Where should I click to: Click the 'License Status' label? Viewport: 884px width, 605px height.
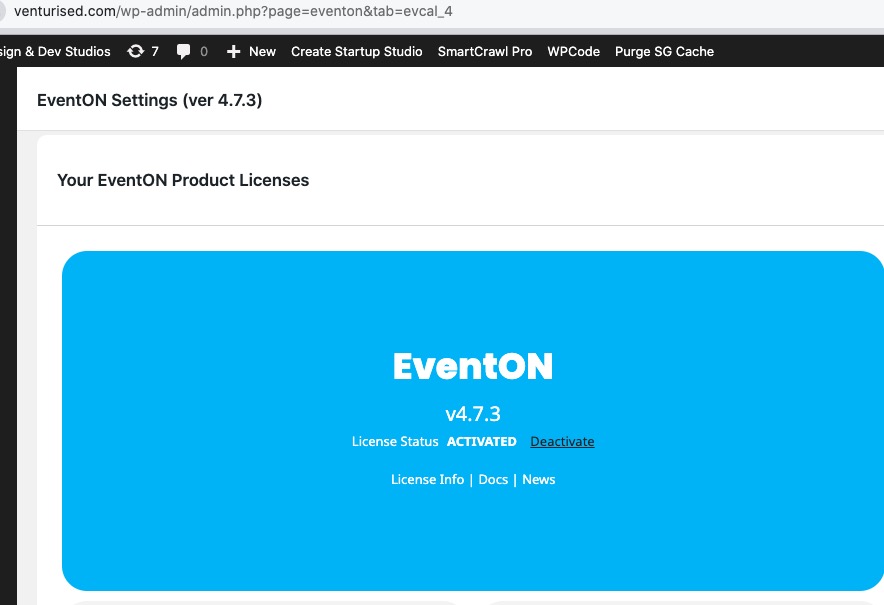pos(395,441)
